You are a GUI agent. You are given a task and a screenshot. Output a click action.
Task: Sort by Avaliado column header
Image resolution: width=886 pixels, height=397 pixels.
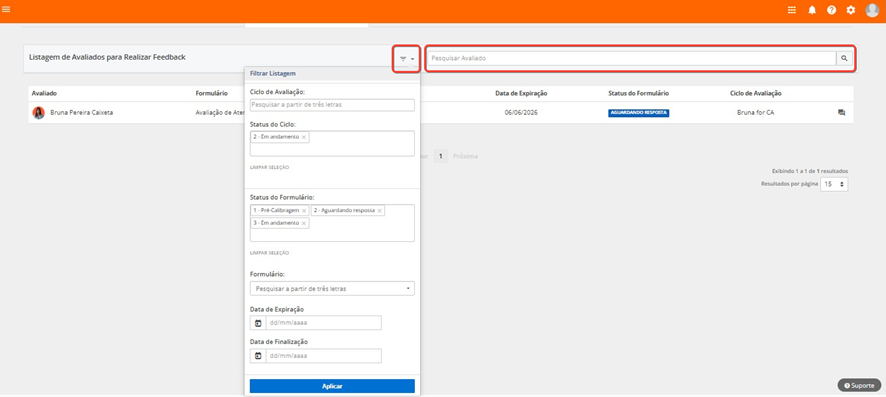pos(45,93)
